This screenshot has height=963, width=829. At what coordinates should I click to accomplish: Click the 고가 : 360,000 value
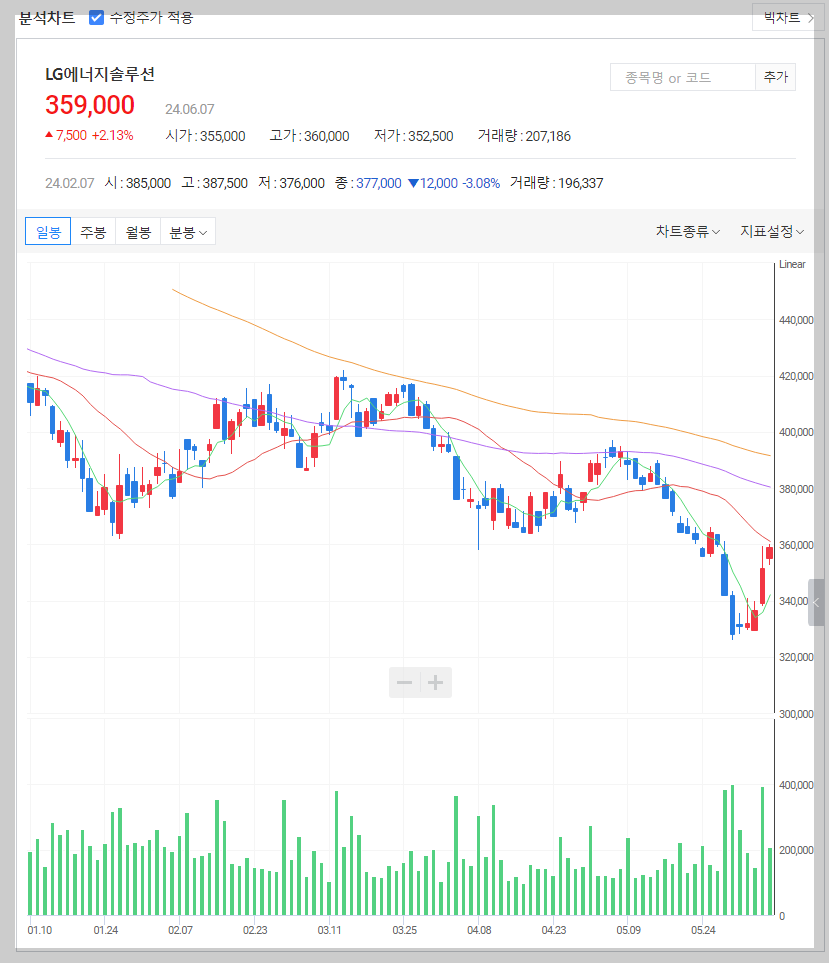(309, 136)
